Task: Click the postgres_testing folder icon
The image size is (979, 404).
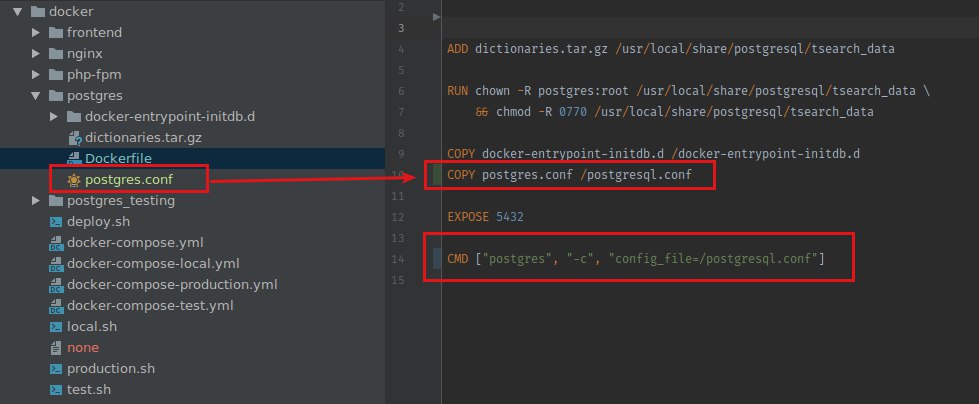Action: pyautogui.click(x=56, y=201)
